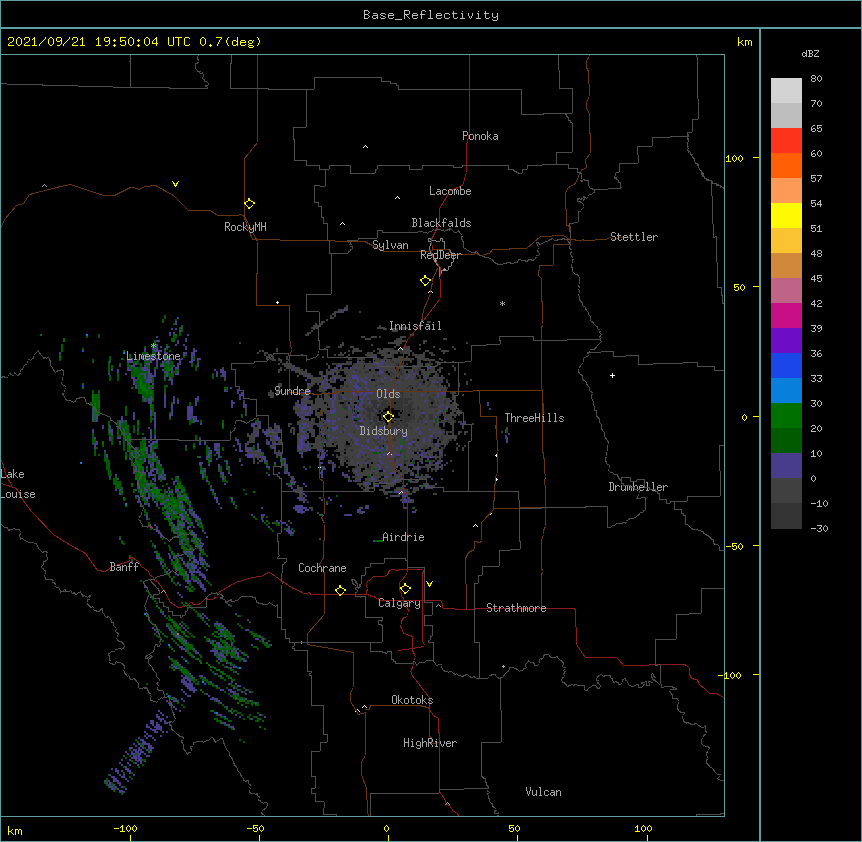Viewport: 862px width, 842px height.
Task: Click the Lacombe city label
Action: [450, 191]
